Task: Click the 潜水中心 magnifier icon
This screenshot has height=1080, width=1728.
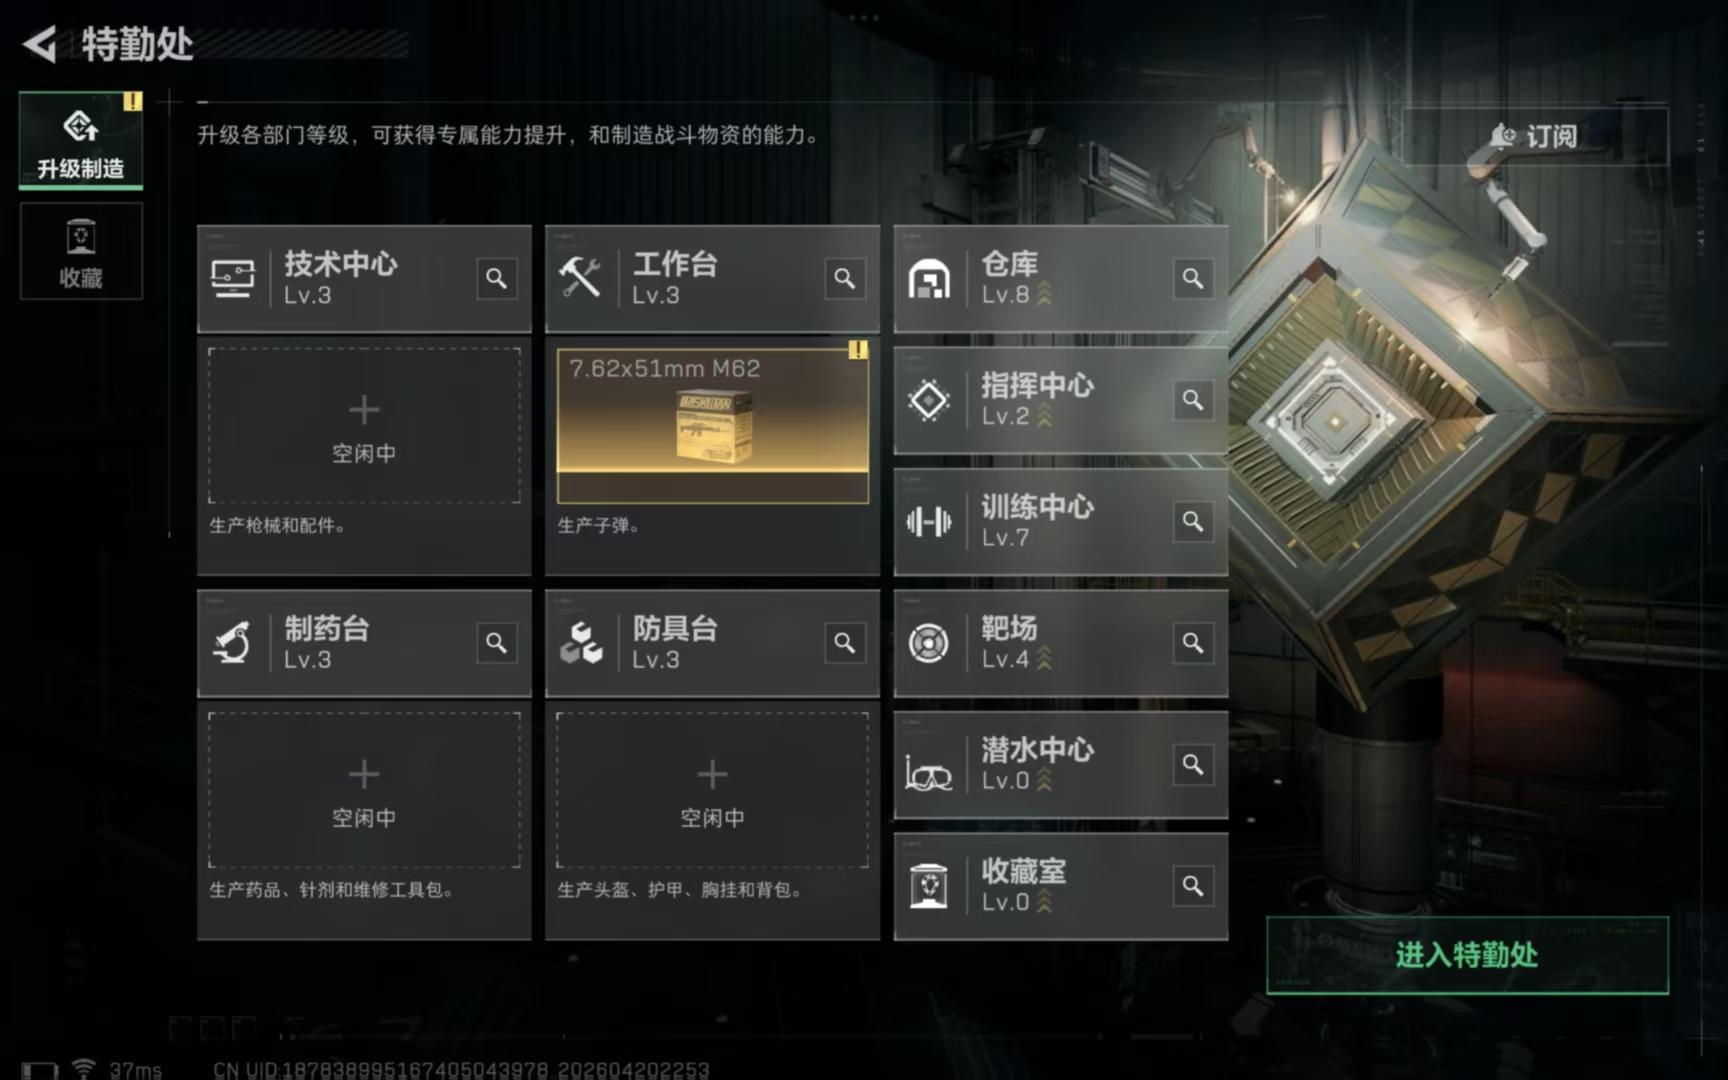Action: click(1192, 764)
